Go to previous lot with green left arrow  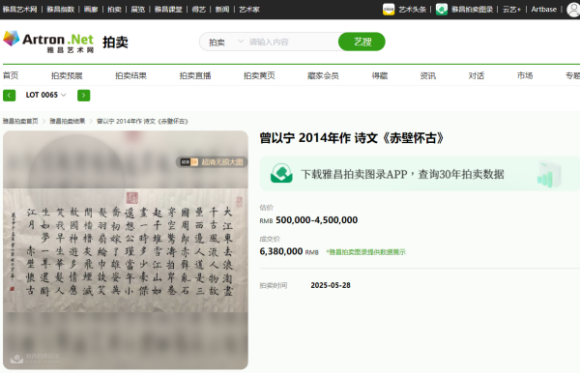[x=9, y=95]
